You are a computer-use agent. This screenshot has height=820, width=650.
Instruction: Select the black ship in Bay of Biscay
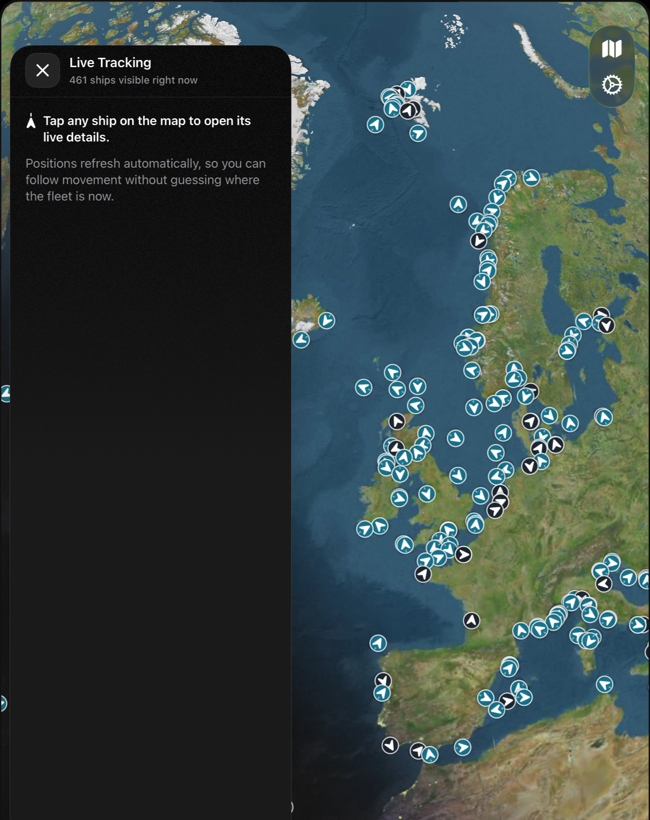pos(471,620)
